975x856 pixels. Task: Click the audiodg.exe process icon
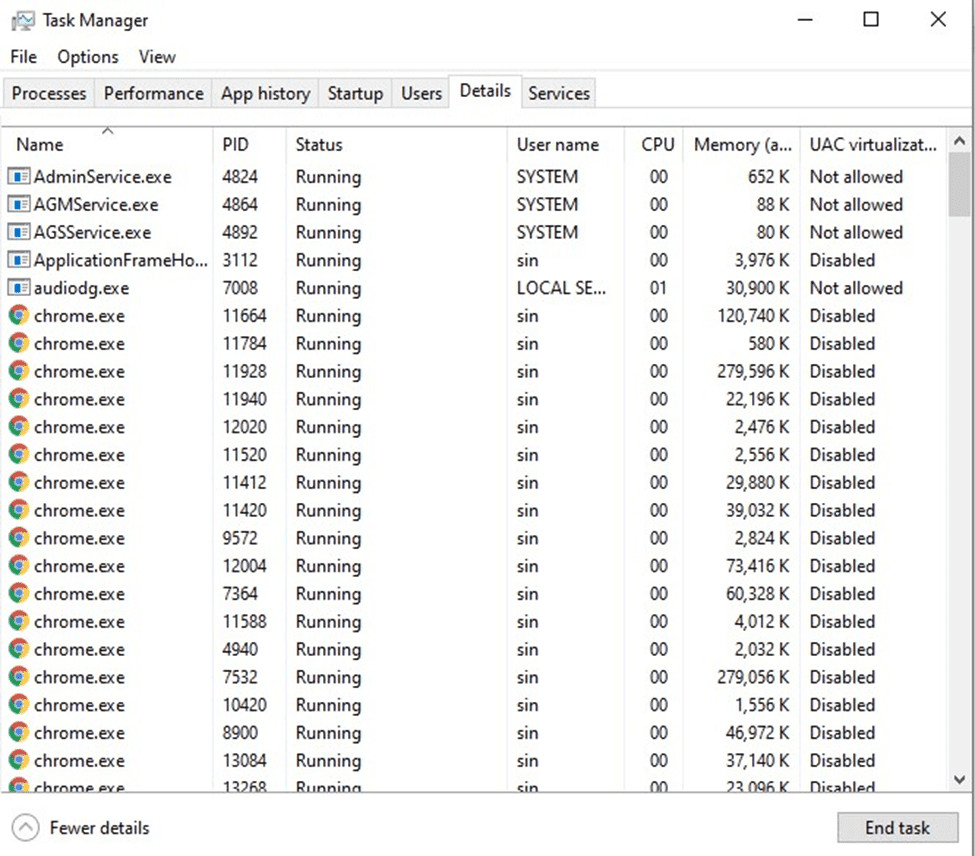coord(19,288)
